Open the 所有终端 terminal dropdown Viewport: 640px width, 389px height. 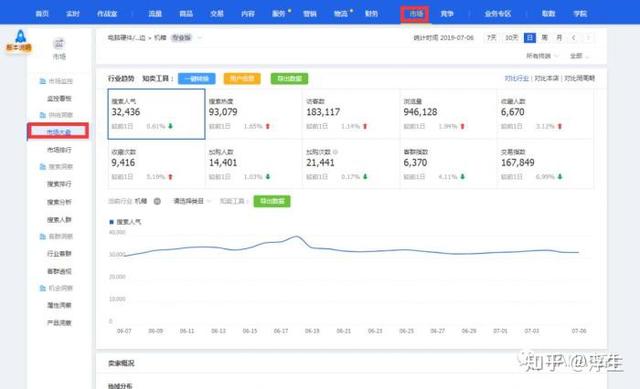(x=541, y=56)
